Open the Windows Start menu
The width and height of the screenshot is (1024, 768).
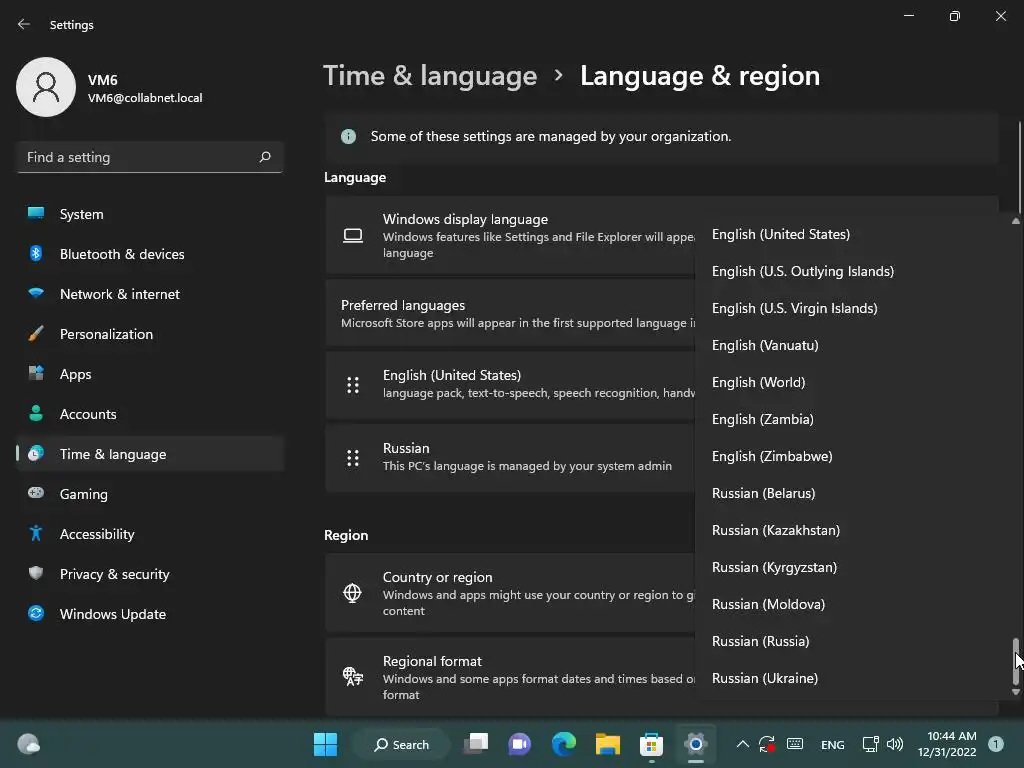325,744
